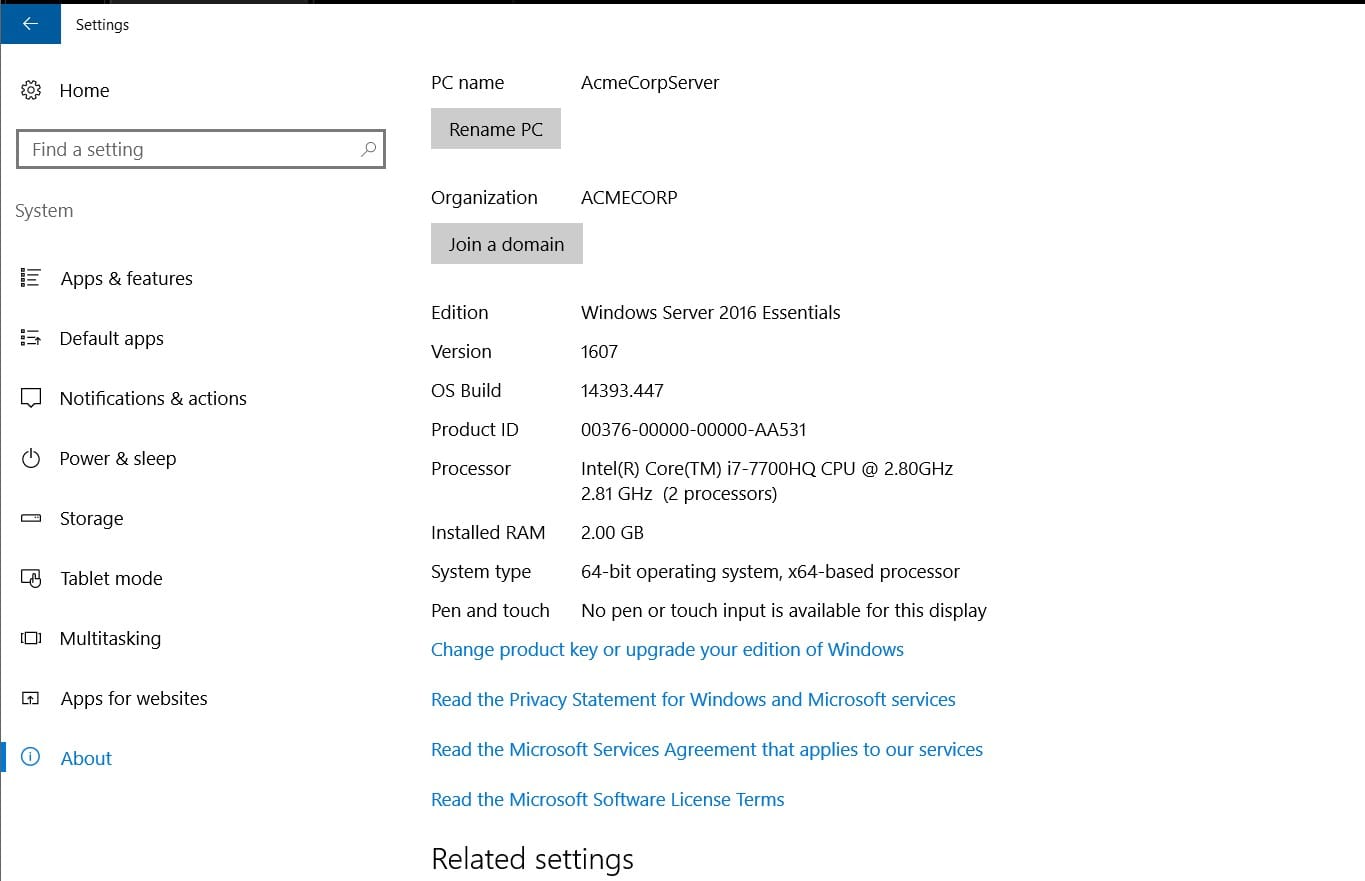Open Microsoft Software License Terms link
Viewport: 1365px width, 881px height.
[608, 800]
